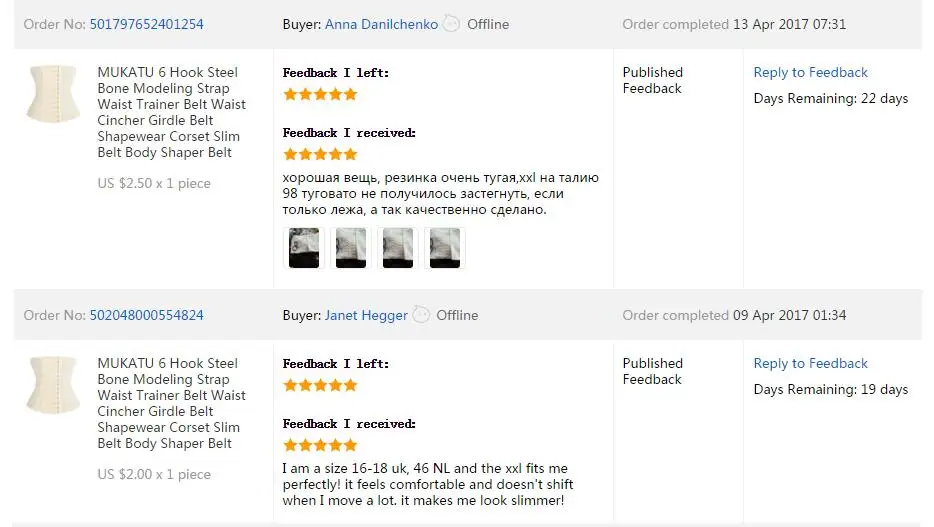The width and height of the screenshot is (934, 527).
Task: Open third review photo thumbnail
Action: coord(398,248)
